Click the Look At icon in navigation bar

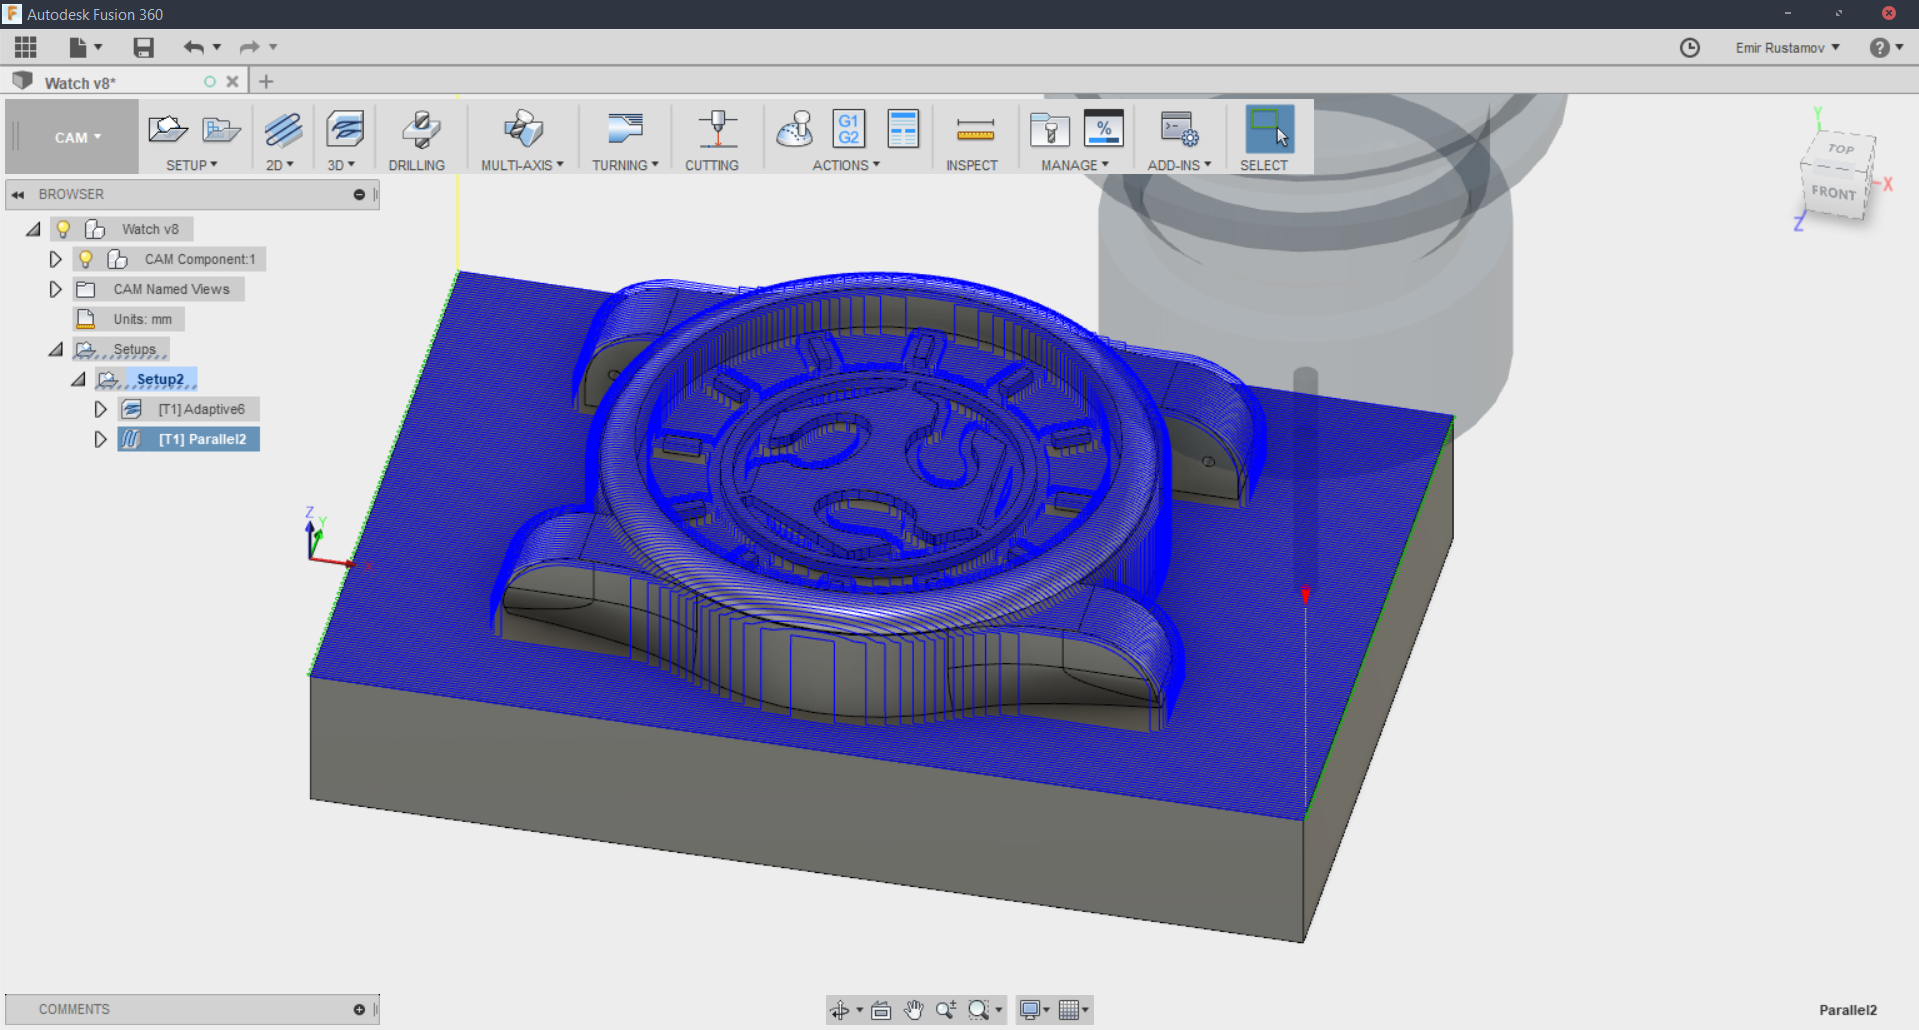pos(881,1010)
